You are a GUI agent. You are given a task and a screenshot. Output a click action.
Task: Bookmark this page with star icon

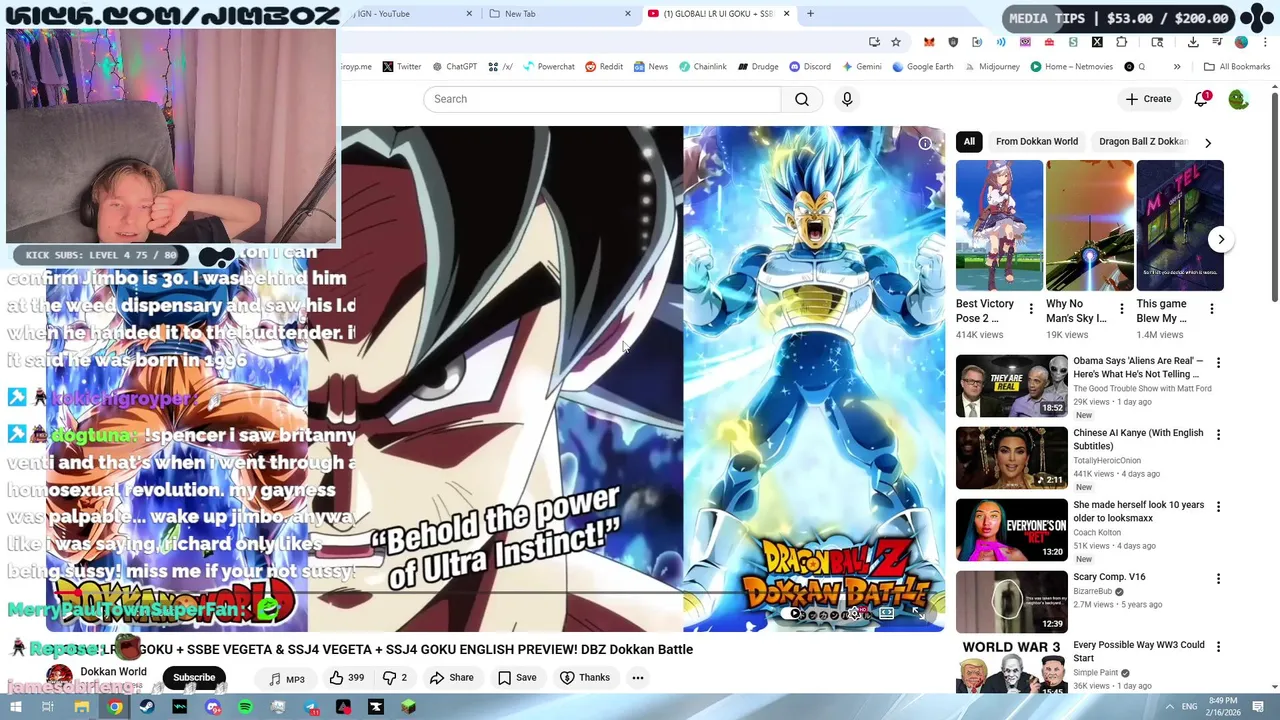click(896, 42)
